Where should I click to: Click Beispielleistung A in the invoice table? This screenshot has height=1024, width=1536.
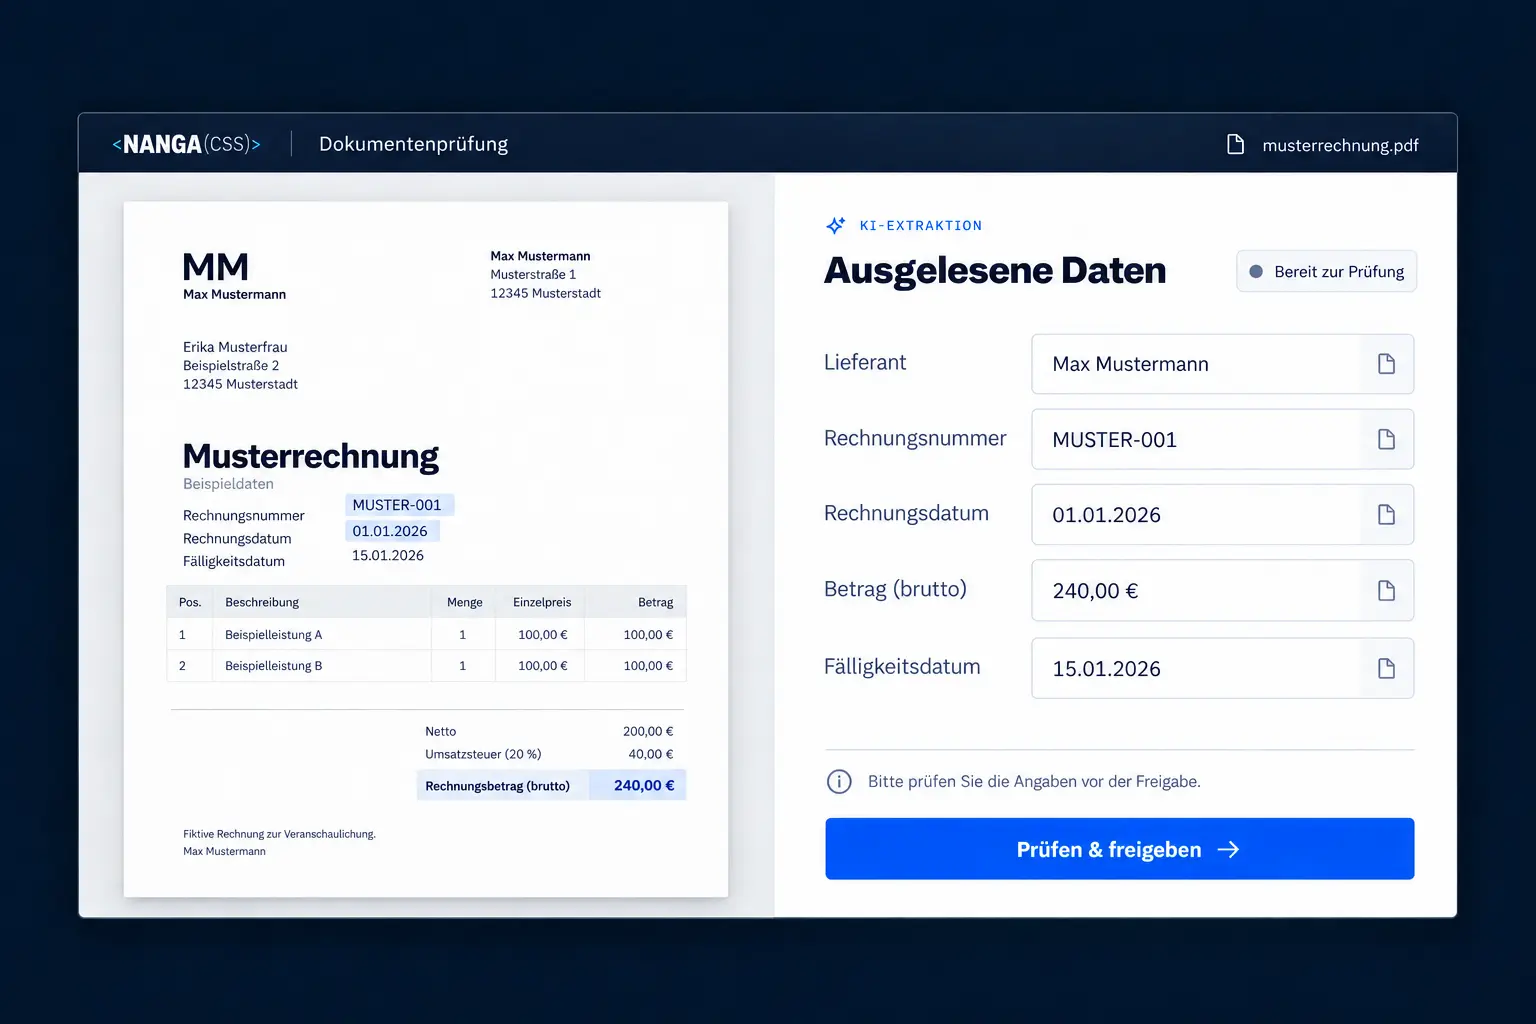(x=273, y=635)
